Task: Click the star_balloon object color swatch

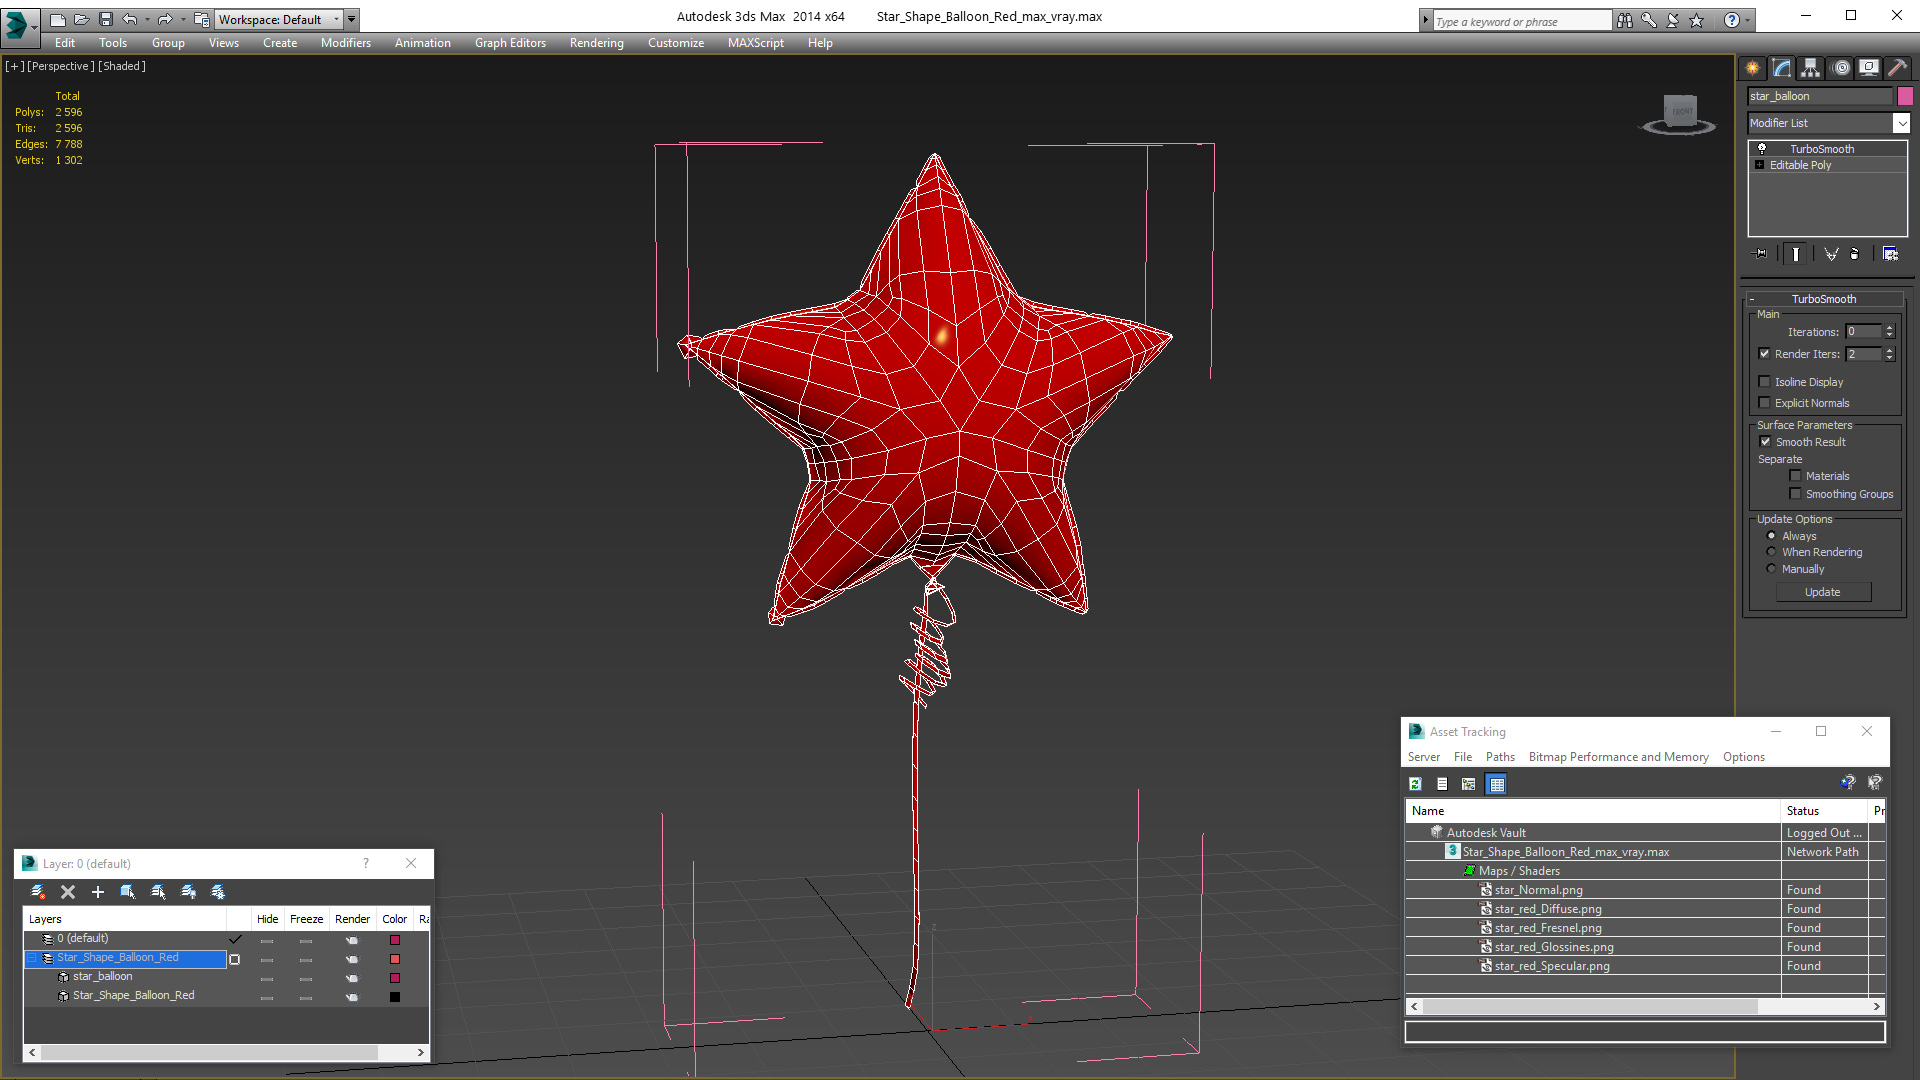Action: click(1905, 96)
